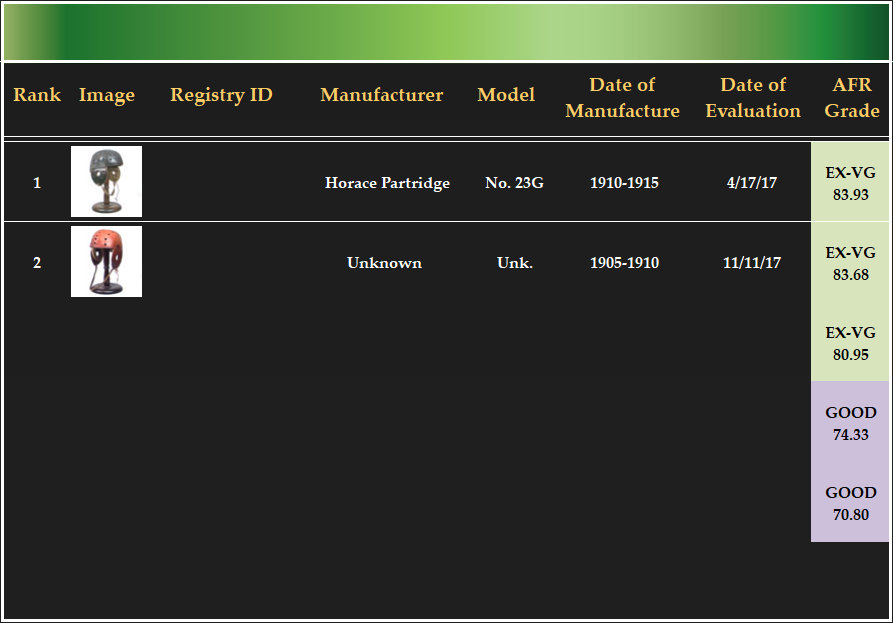
Task: Click the Horace Partridge manufacturer cell
Action: [x=387, y=183]
